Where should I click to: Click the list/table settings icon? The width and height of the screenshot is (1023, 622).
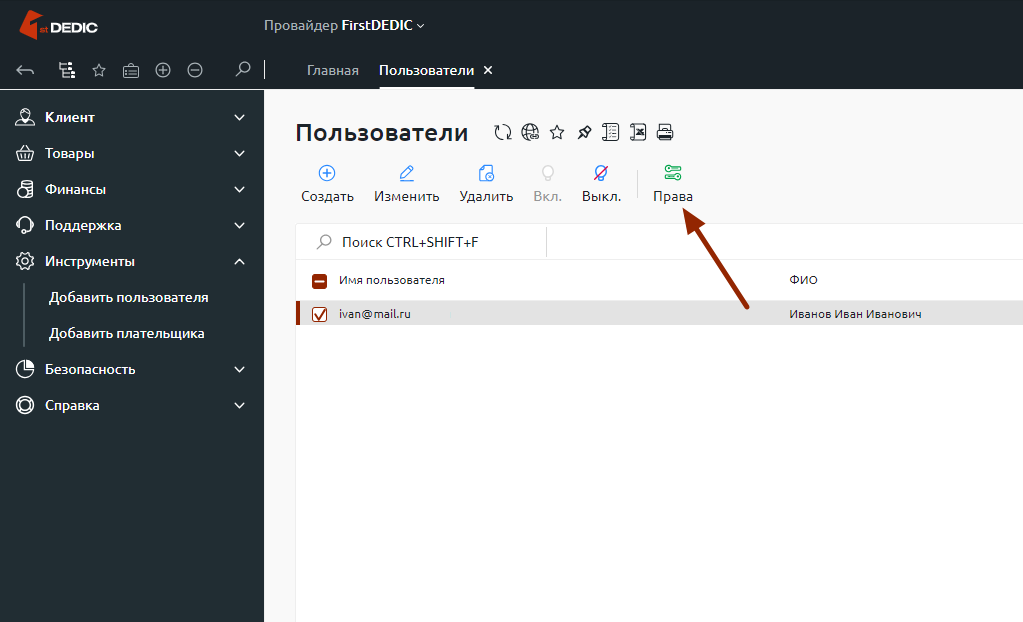click(x=611, y=132)
